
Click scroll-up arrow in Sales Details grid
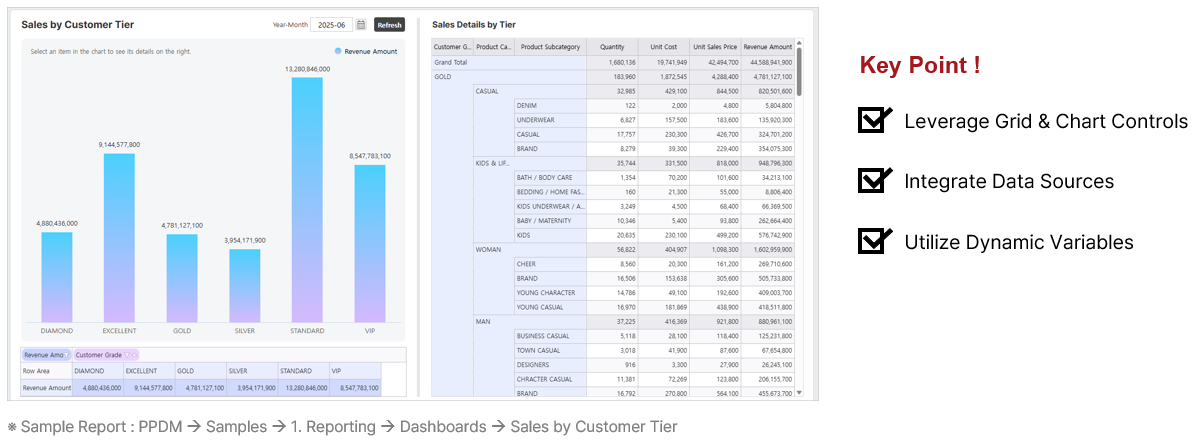(798, 45)
